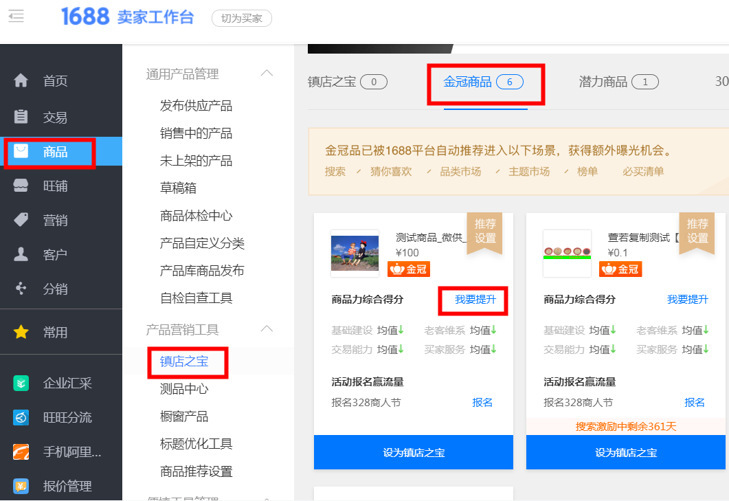
Task: Click the 切为买家 button
Action: [x=241, y=18]
